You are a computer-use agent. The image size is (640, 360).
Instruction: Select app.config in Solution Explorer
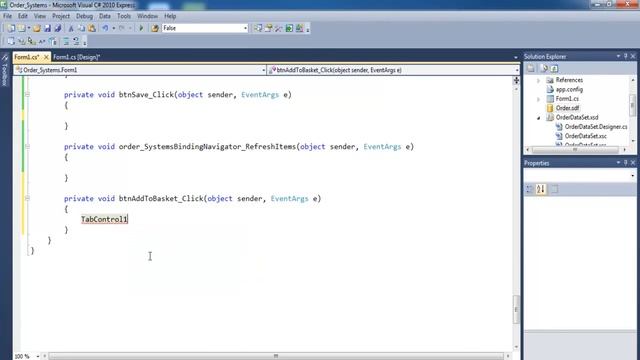tap(569, 89)
